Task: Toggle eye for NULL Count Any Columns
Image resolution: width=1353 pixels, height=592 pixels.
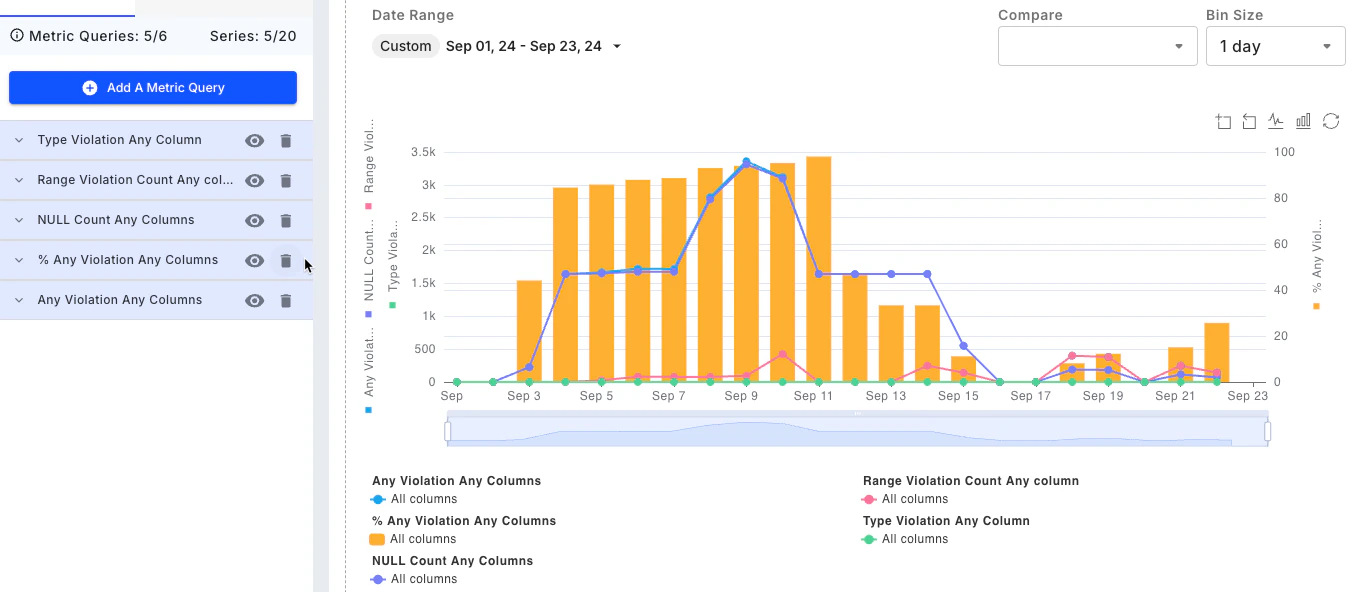Action: click(x=255, y=221)
